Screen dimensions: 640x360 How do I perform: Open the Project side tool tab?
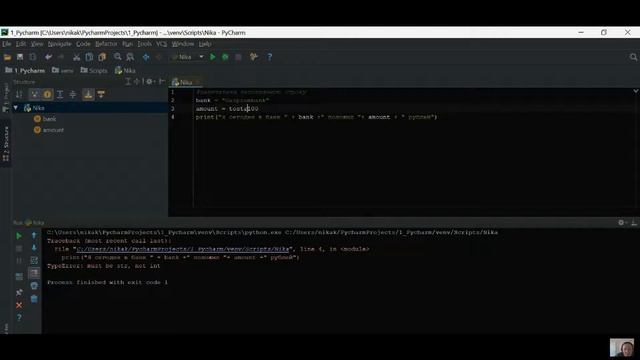[6, 98]
